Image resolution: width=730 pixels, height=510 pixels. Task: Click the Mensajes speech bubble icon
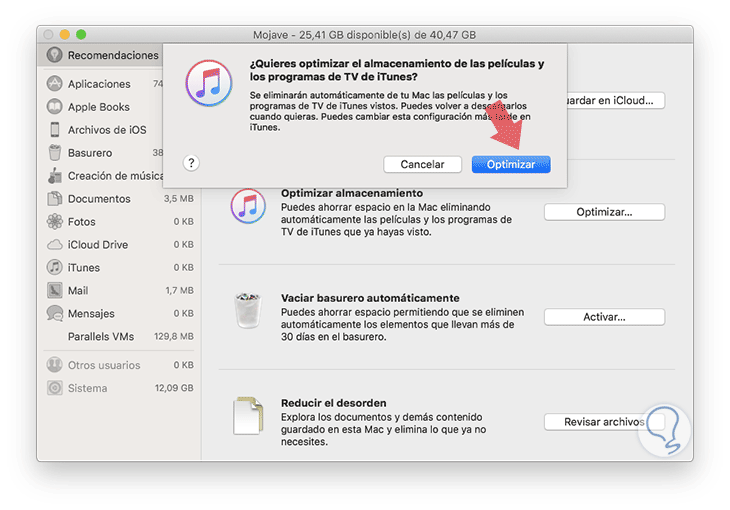tap(54, 313)
